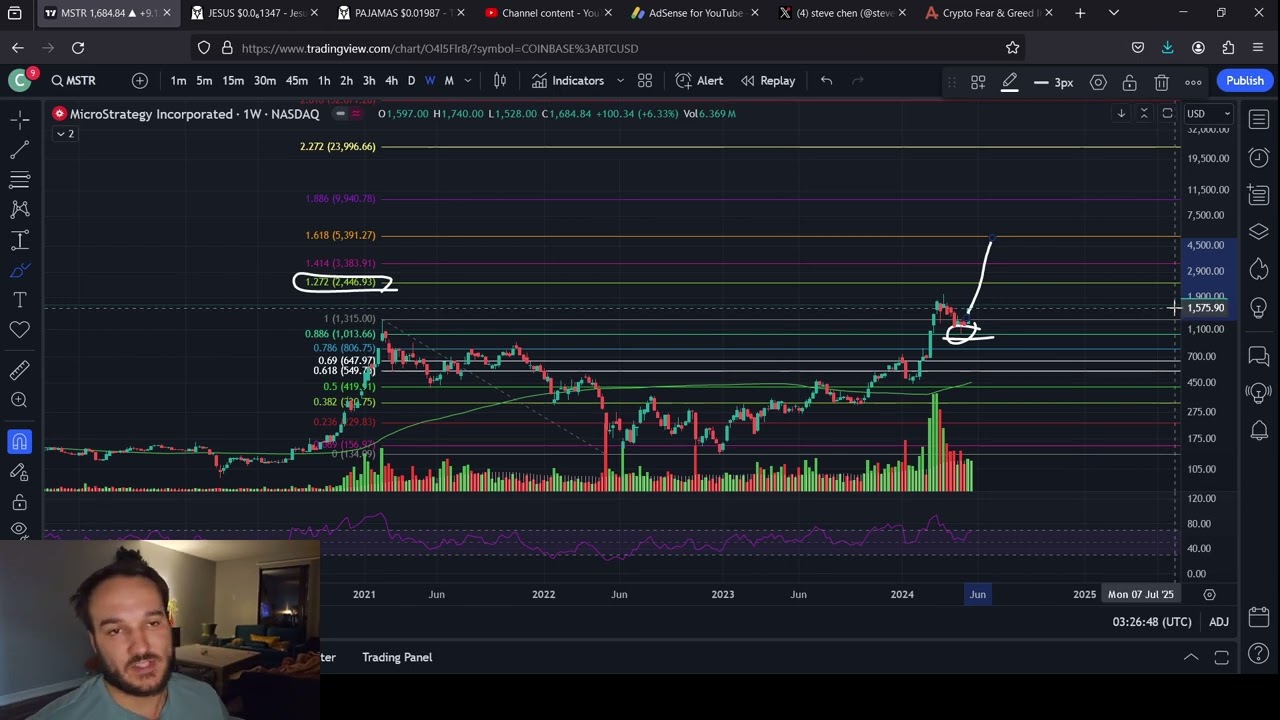Viewport: 1280px width, 720px height.
Task: Switch to 4h timeframe
Action: [x=391, y=81]
